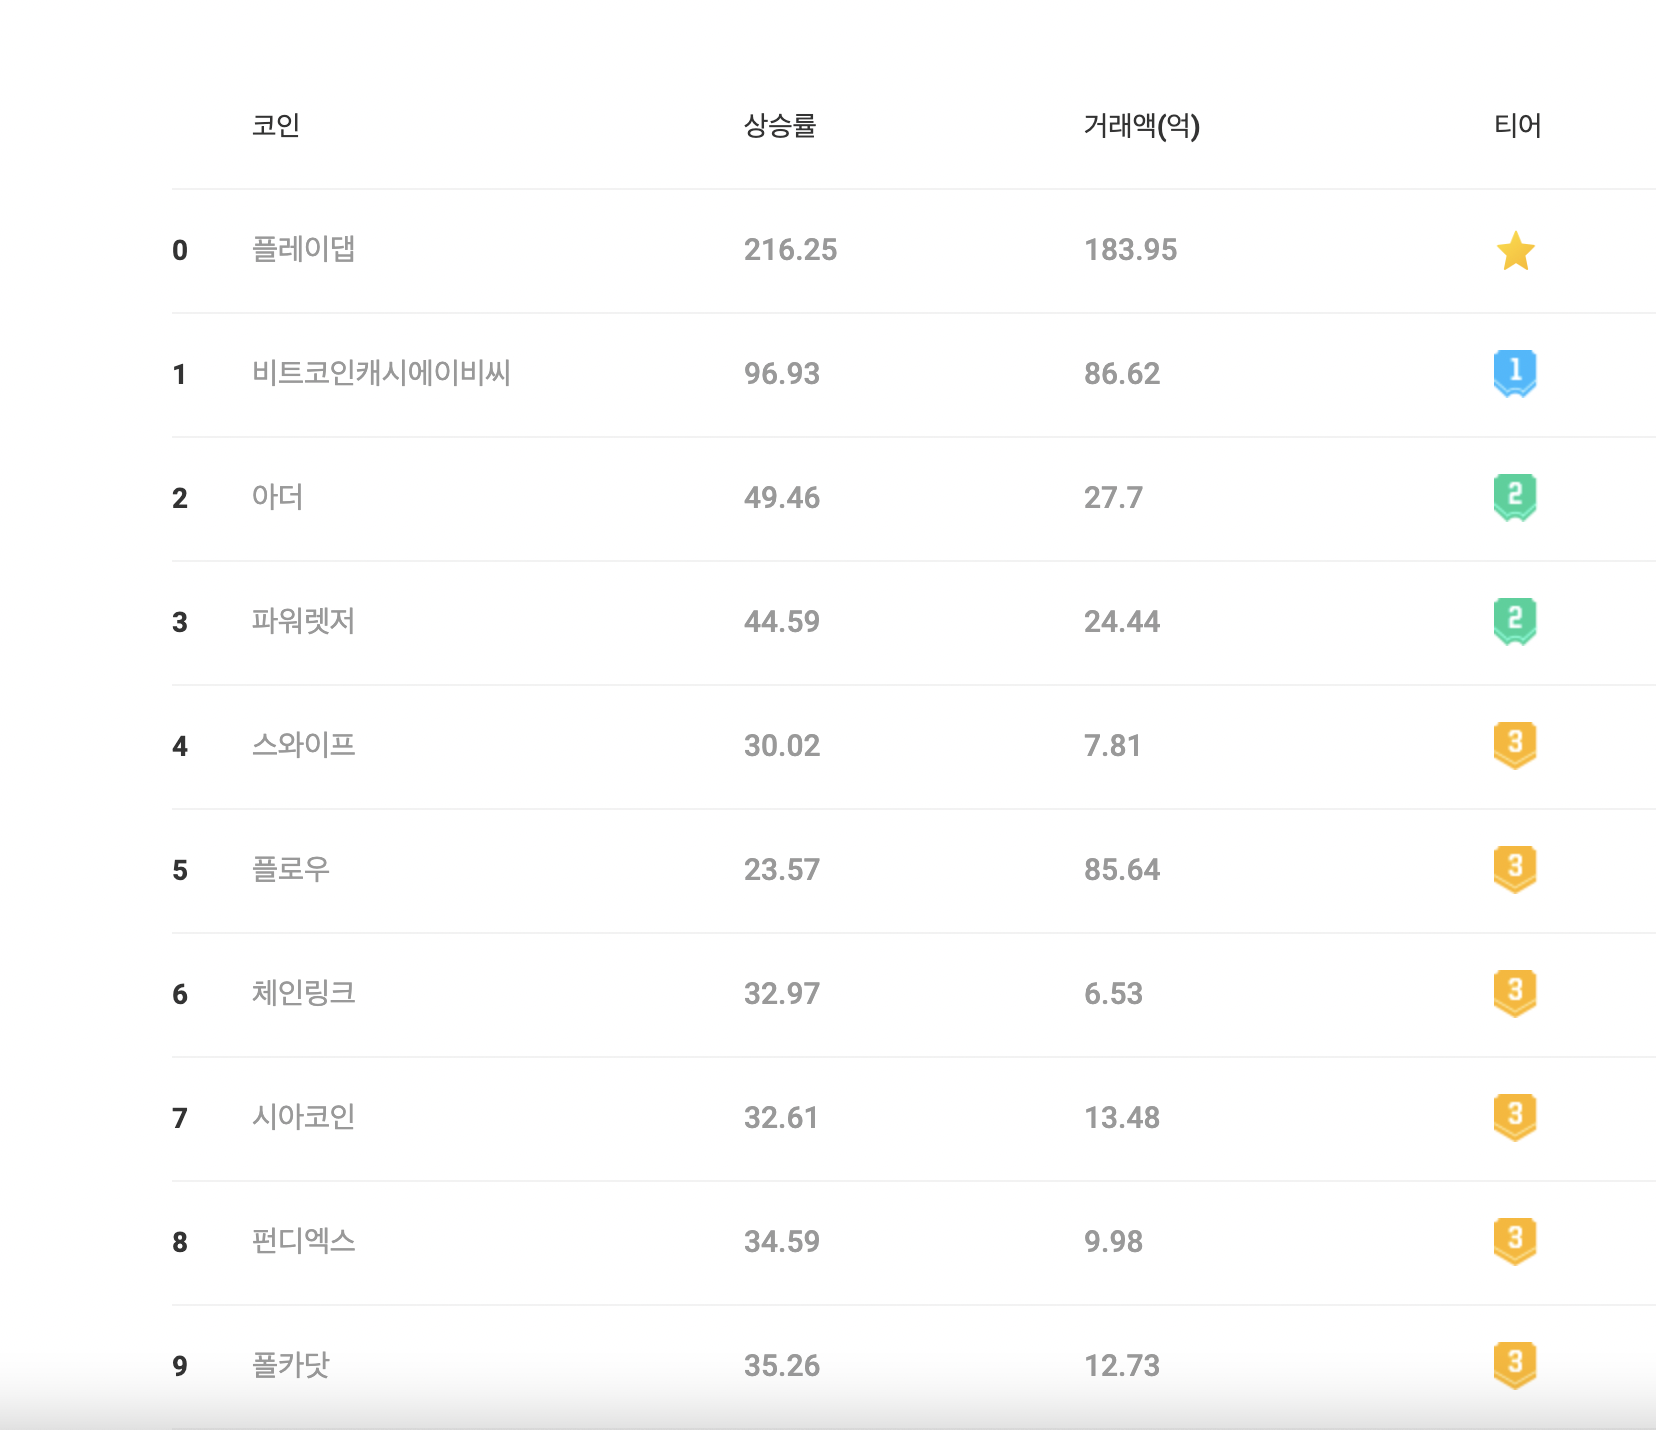The width and height of the screenshot is (1656, 1430).
Task: Click the gold star tier badge for 플레이댑
Action: pyautogui.click(x=1514, y=250)
